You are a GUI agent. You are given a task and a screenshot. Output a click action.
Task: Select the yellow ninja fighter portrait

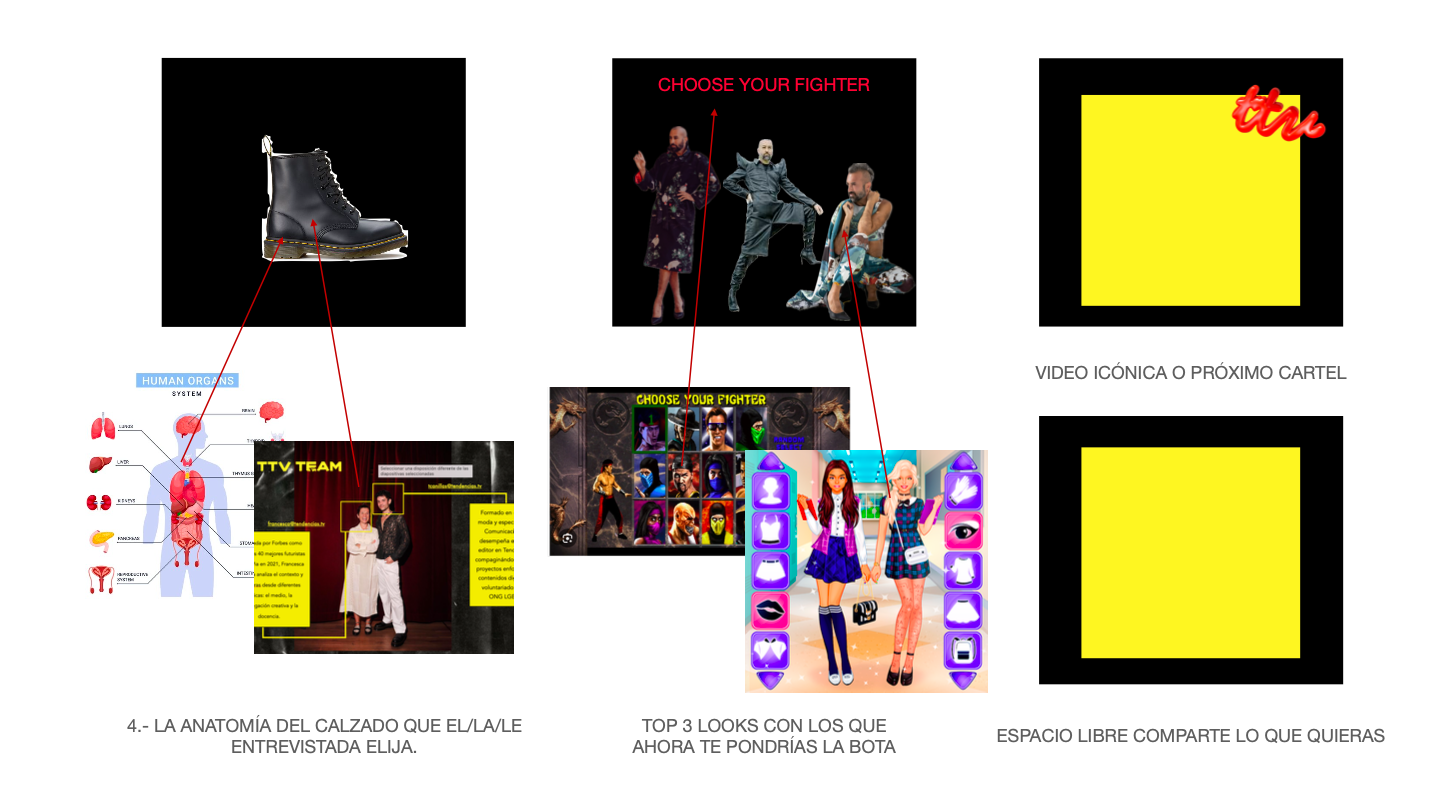(x=717, y=520)
